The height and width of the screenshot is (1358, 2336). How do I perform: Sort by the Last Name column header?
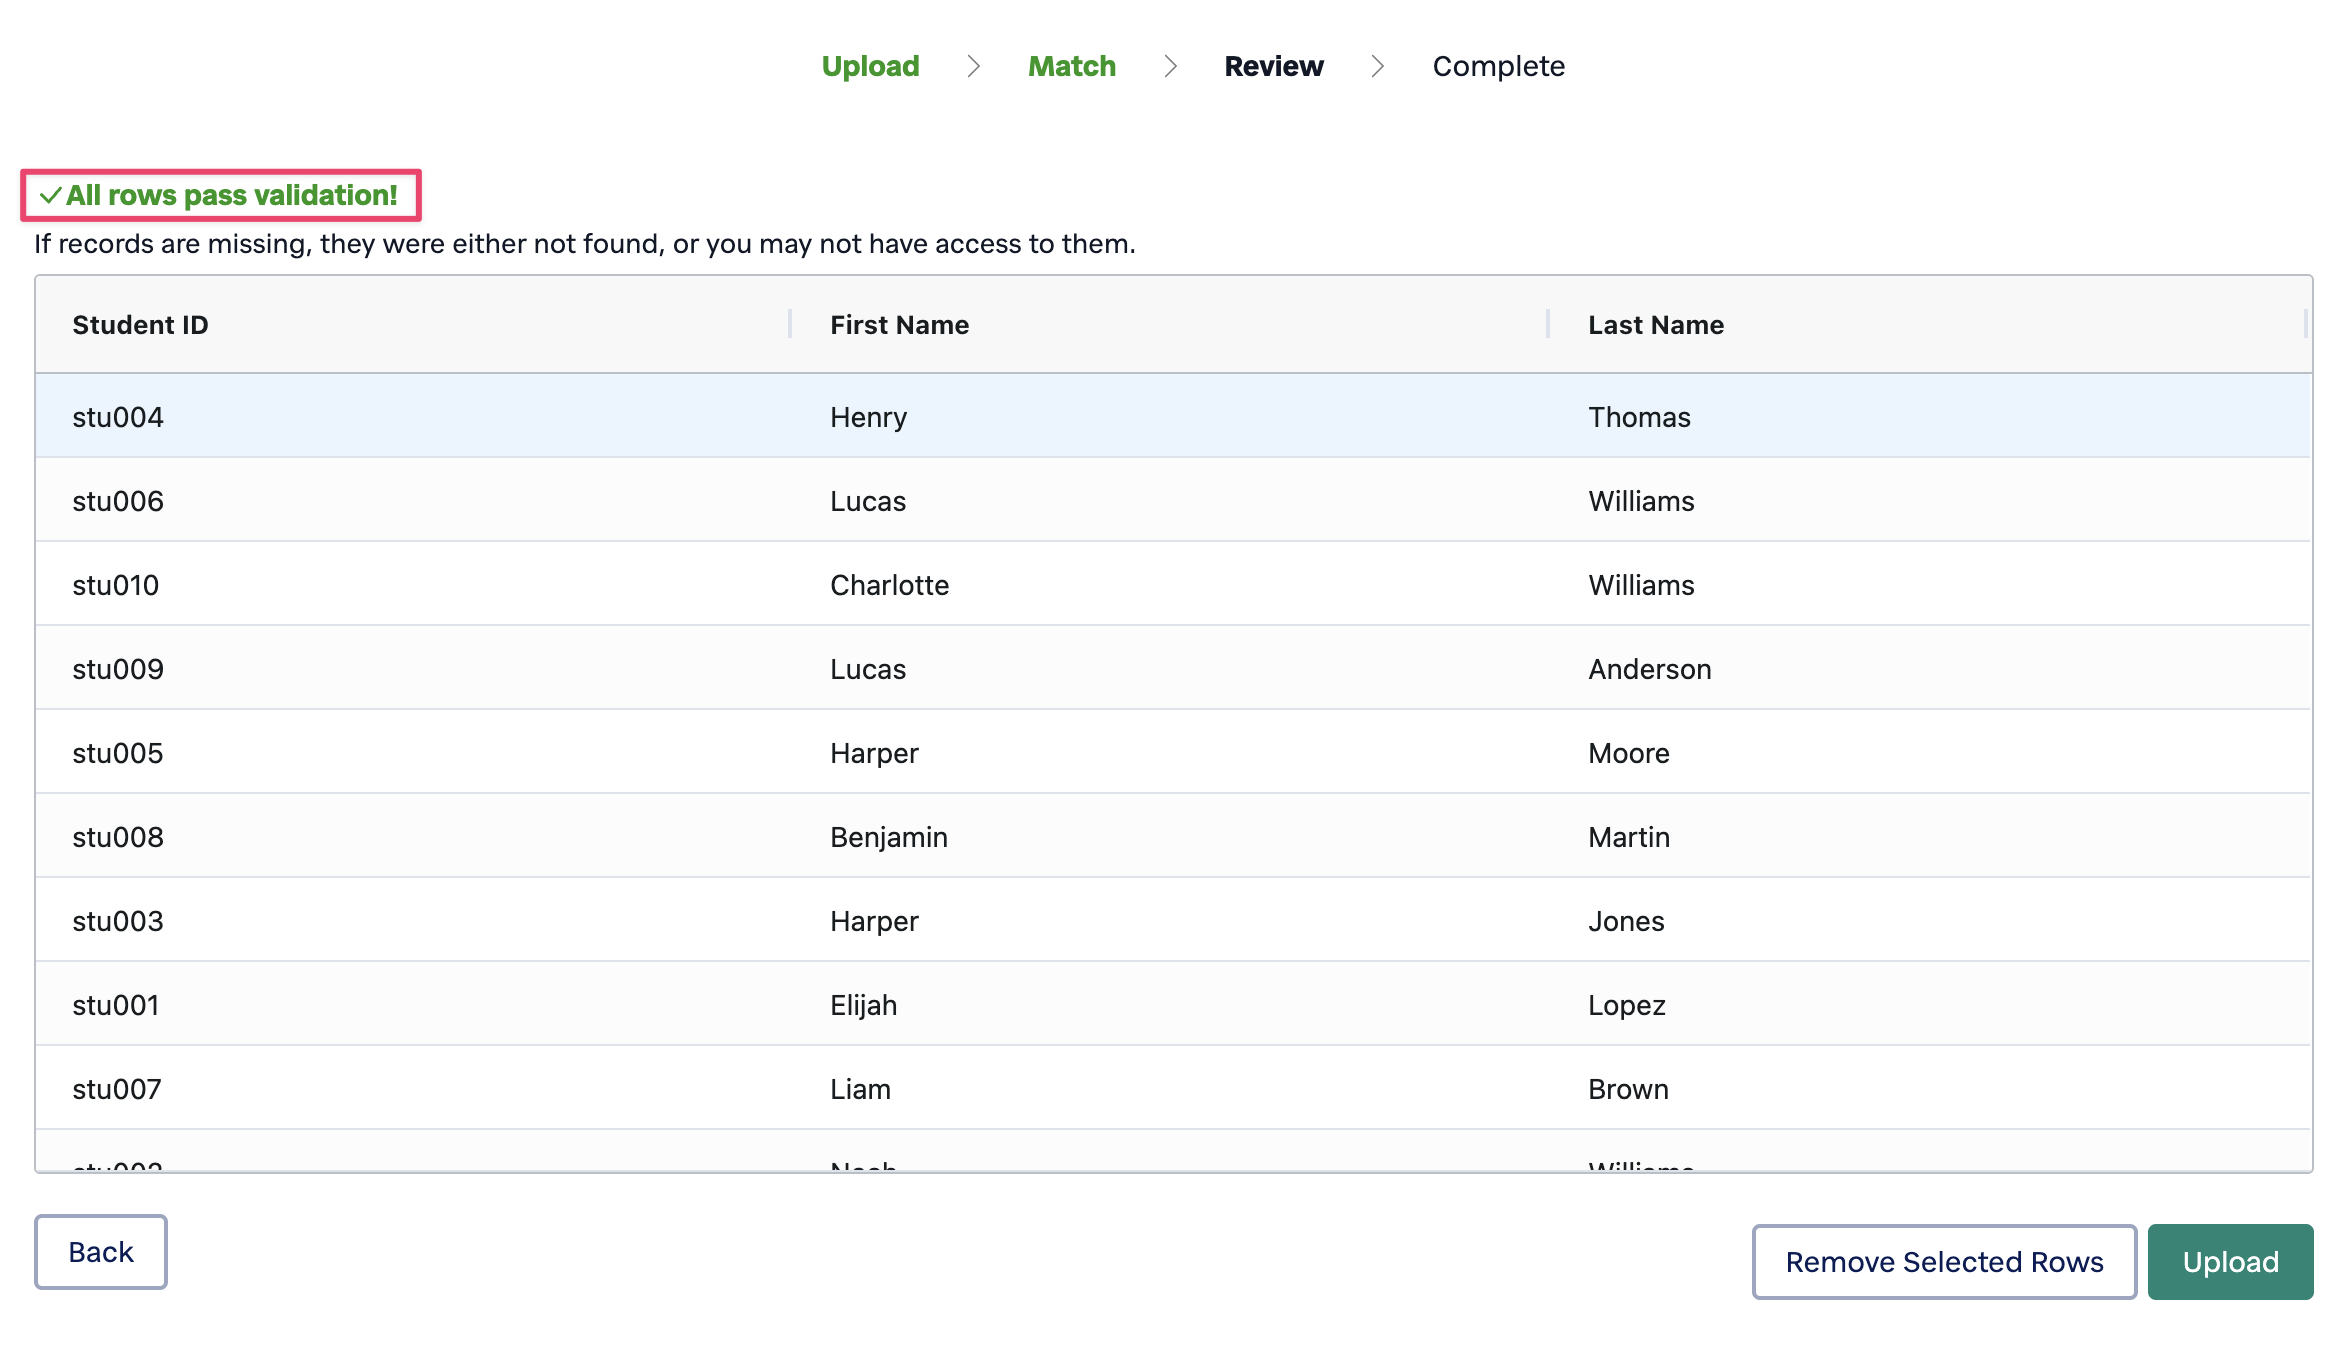1655,325
